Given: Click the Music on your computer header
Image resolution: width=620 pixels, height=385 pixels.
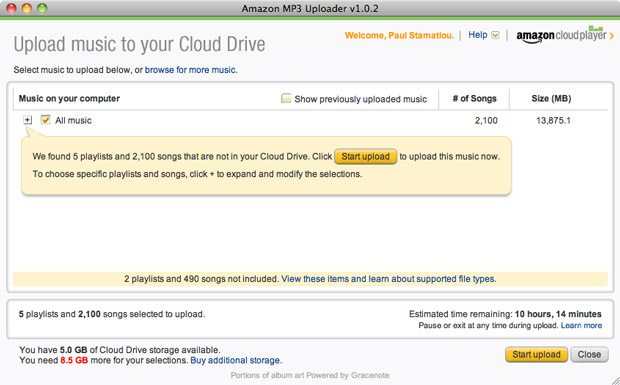Looking at the screenshot, I should coord(69,99).
